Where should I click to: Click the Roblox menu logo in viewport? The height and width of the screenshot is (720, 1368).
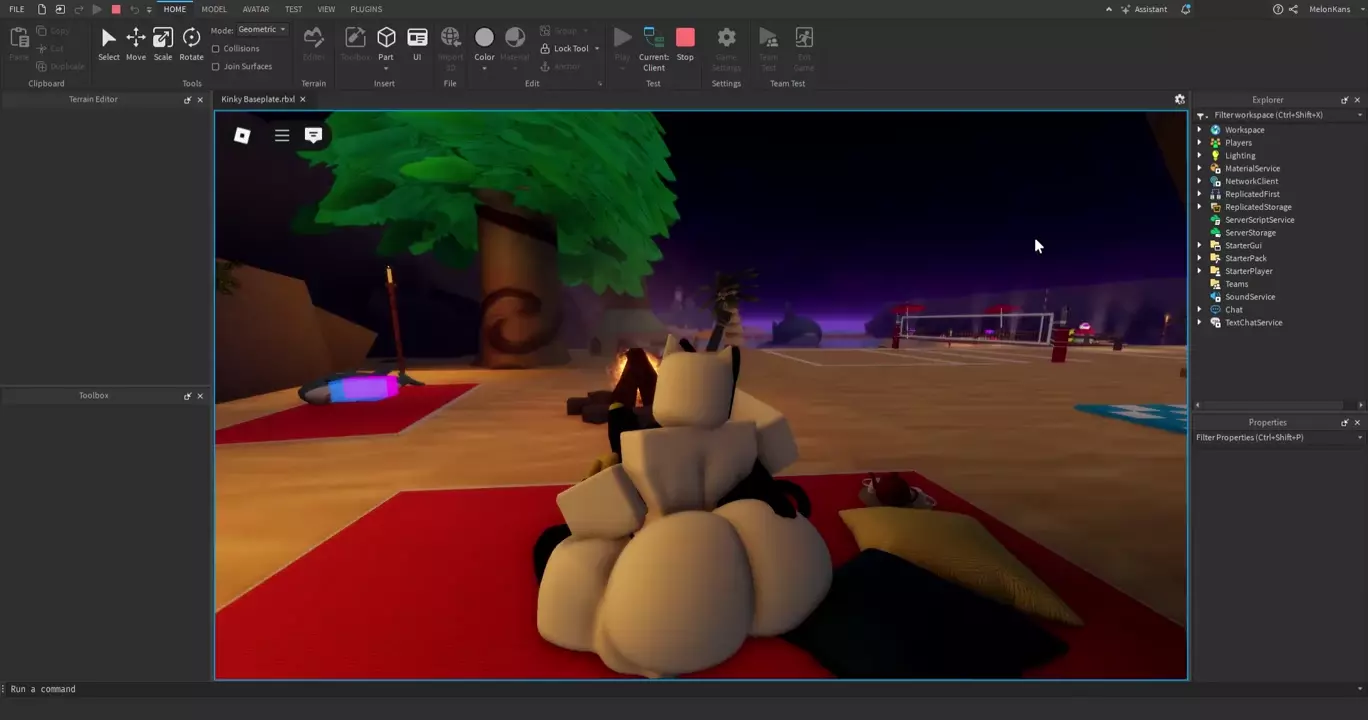242,135
